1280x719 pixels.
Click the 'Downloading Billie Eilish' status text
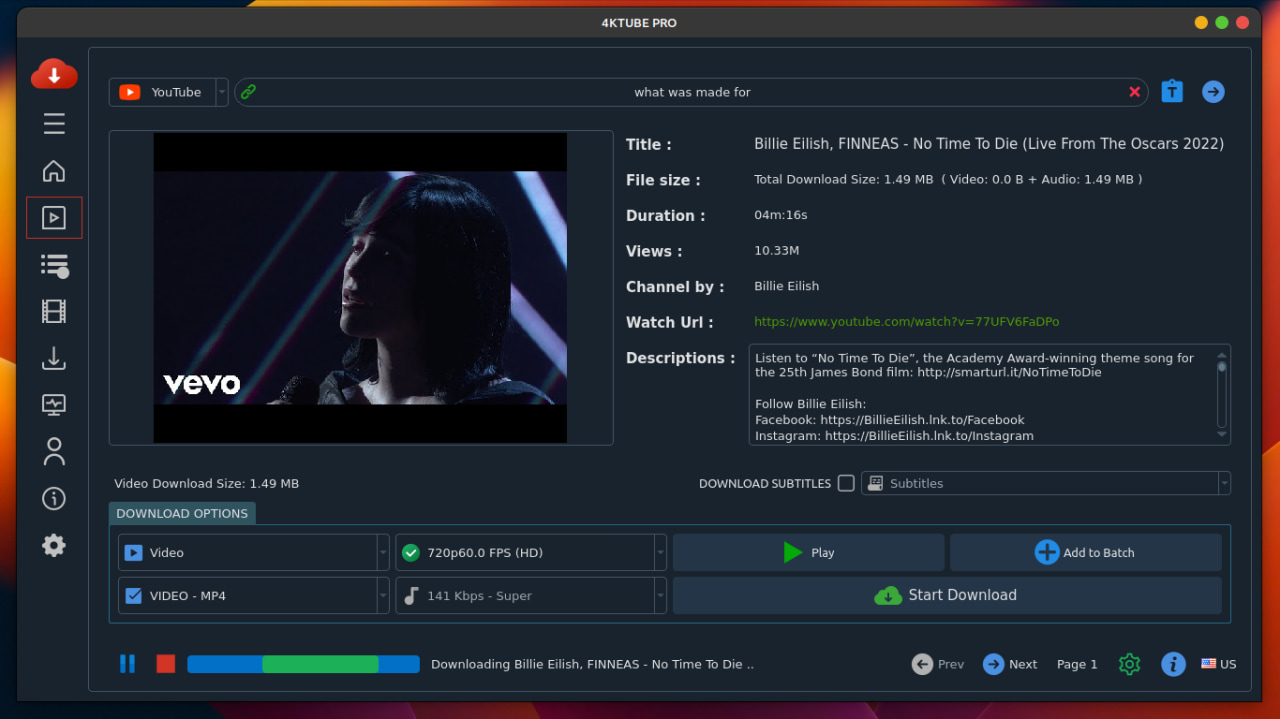click(x=592, y=664)
